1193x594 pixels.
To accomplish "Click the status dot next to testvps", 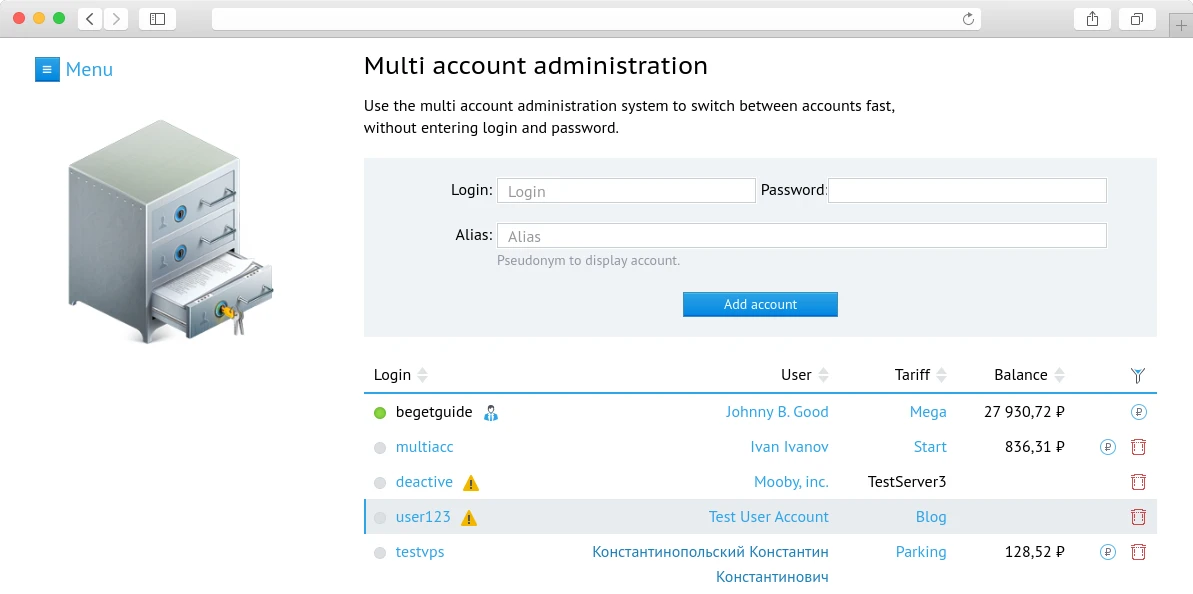I will coord(379,551).
